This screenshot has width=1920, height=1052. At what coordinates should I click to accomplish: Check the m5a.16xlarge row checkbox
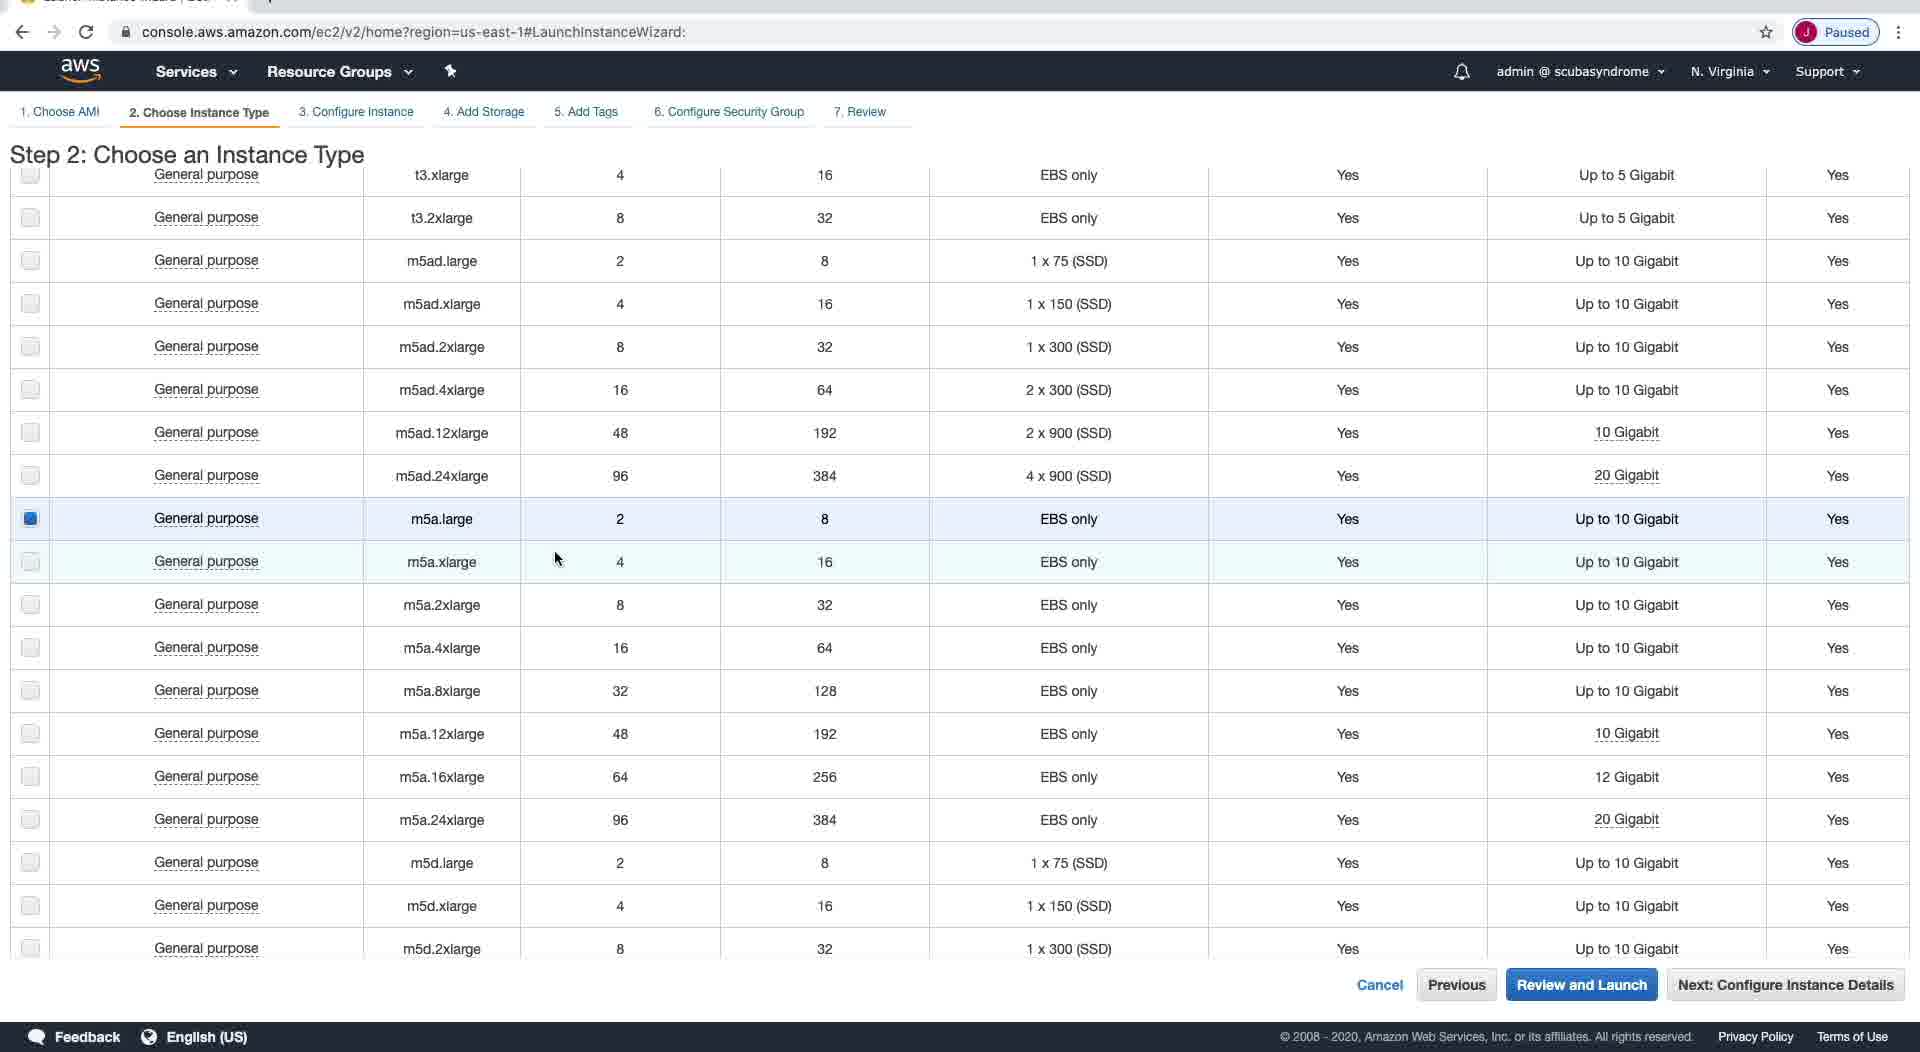30,777
